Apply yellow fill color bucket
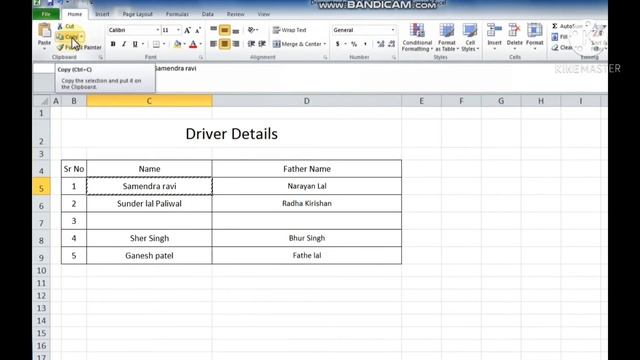Viewport: 640px width, 360px height. pyautogui.click(x=177, y=44)
